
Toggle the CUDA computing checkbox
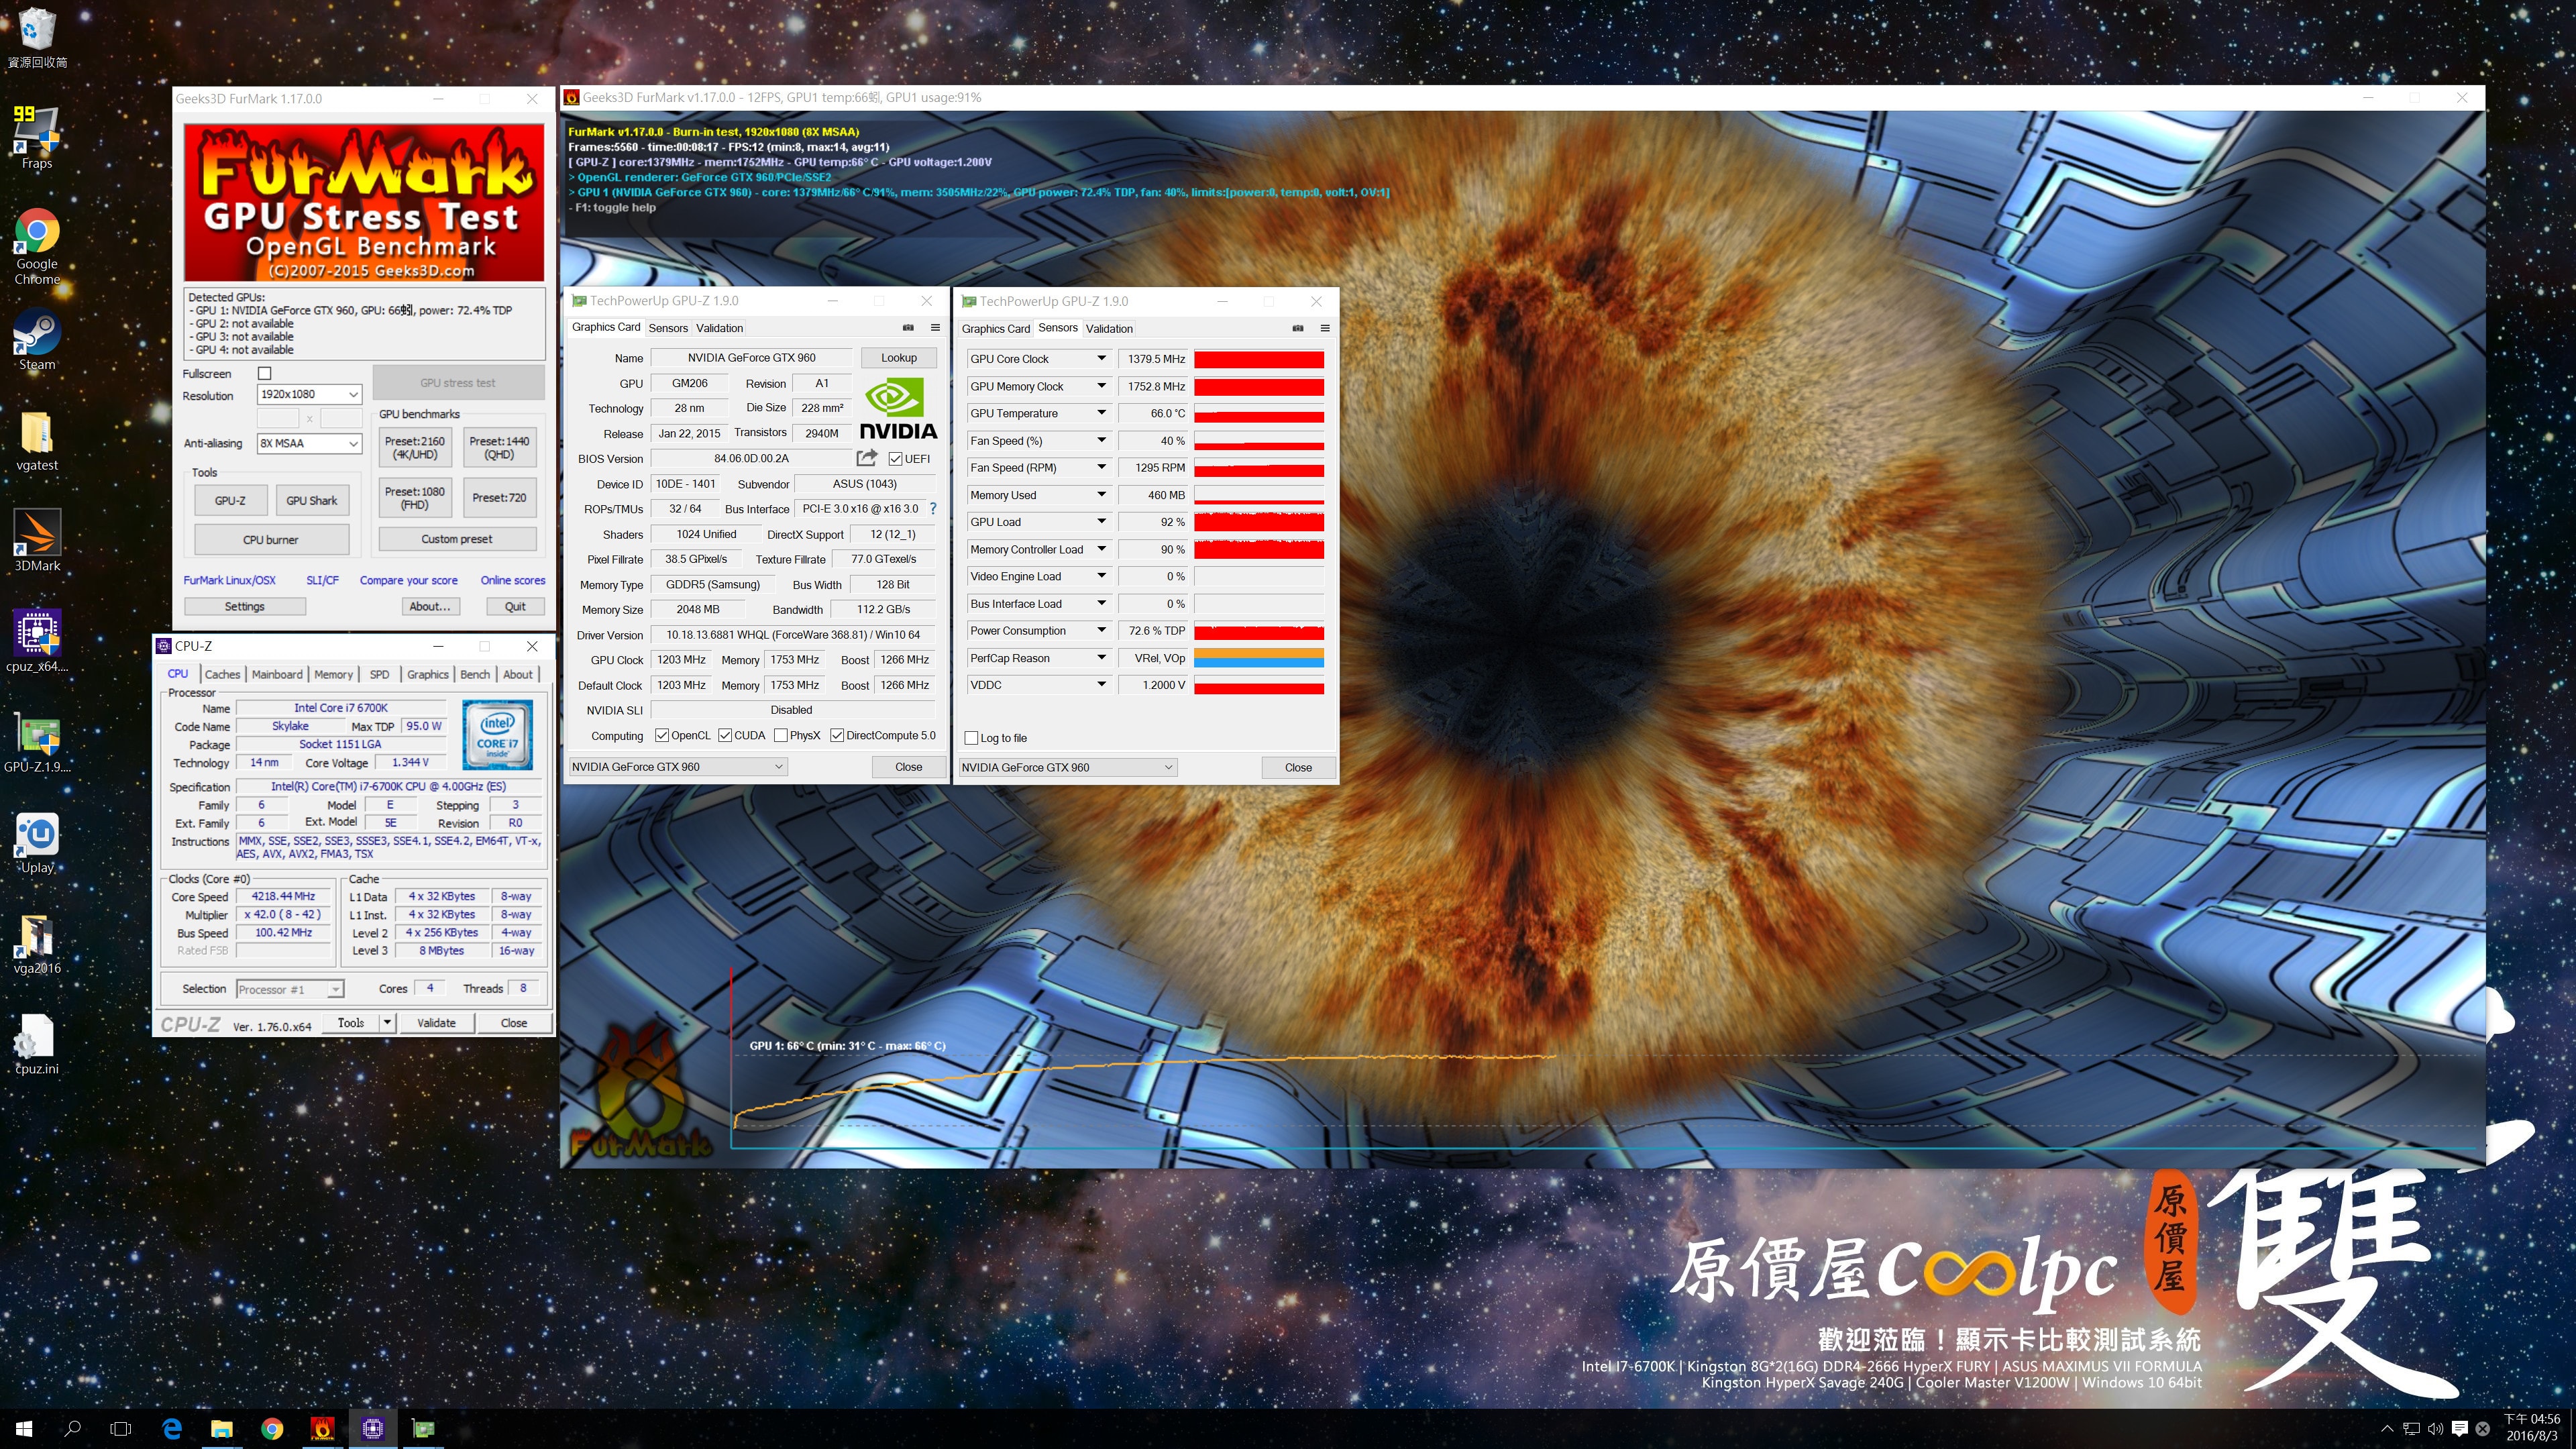[x=725, y=735]
